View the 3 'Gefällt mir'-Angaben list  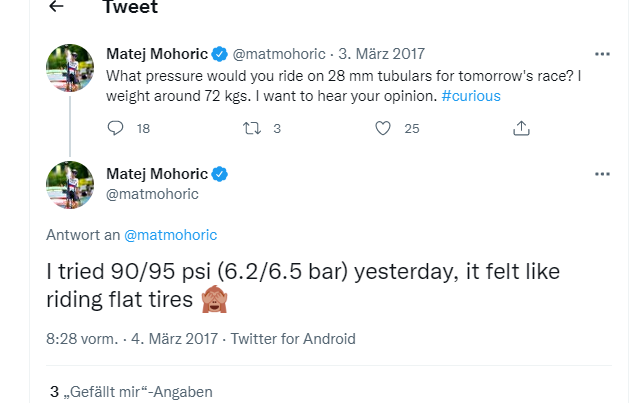(132, 392)
